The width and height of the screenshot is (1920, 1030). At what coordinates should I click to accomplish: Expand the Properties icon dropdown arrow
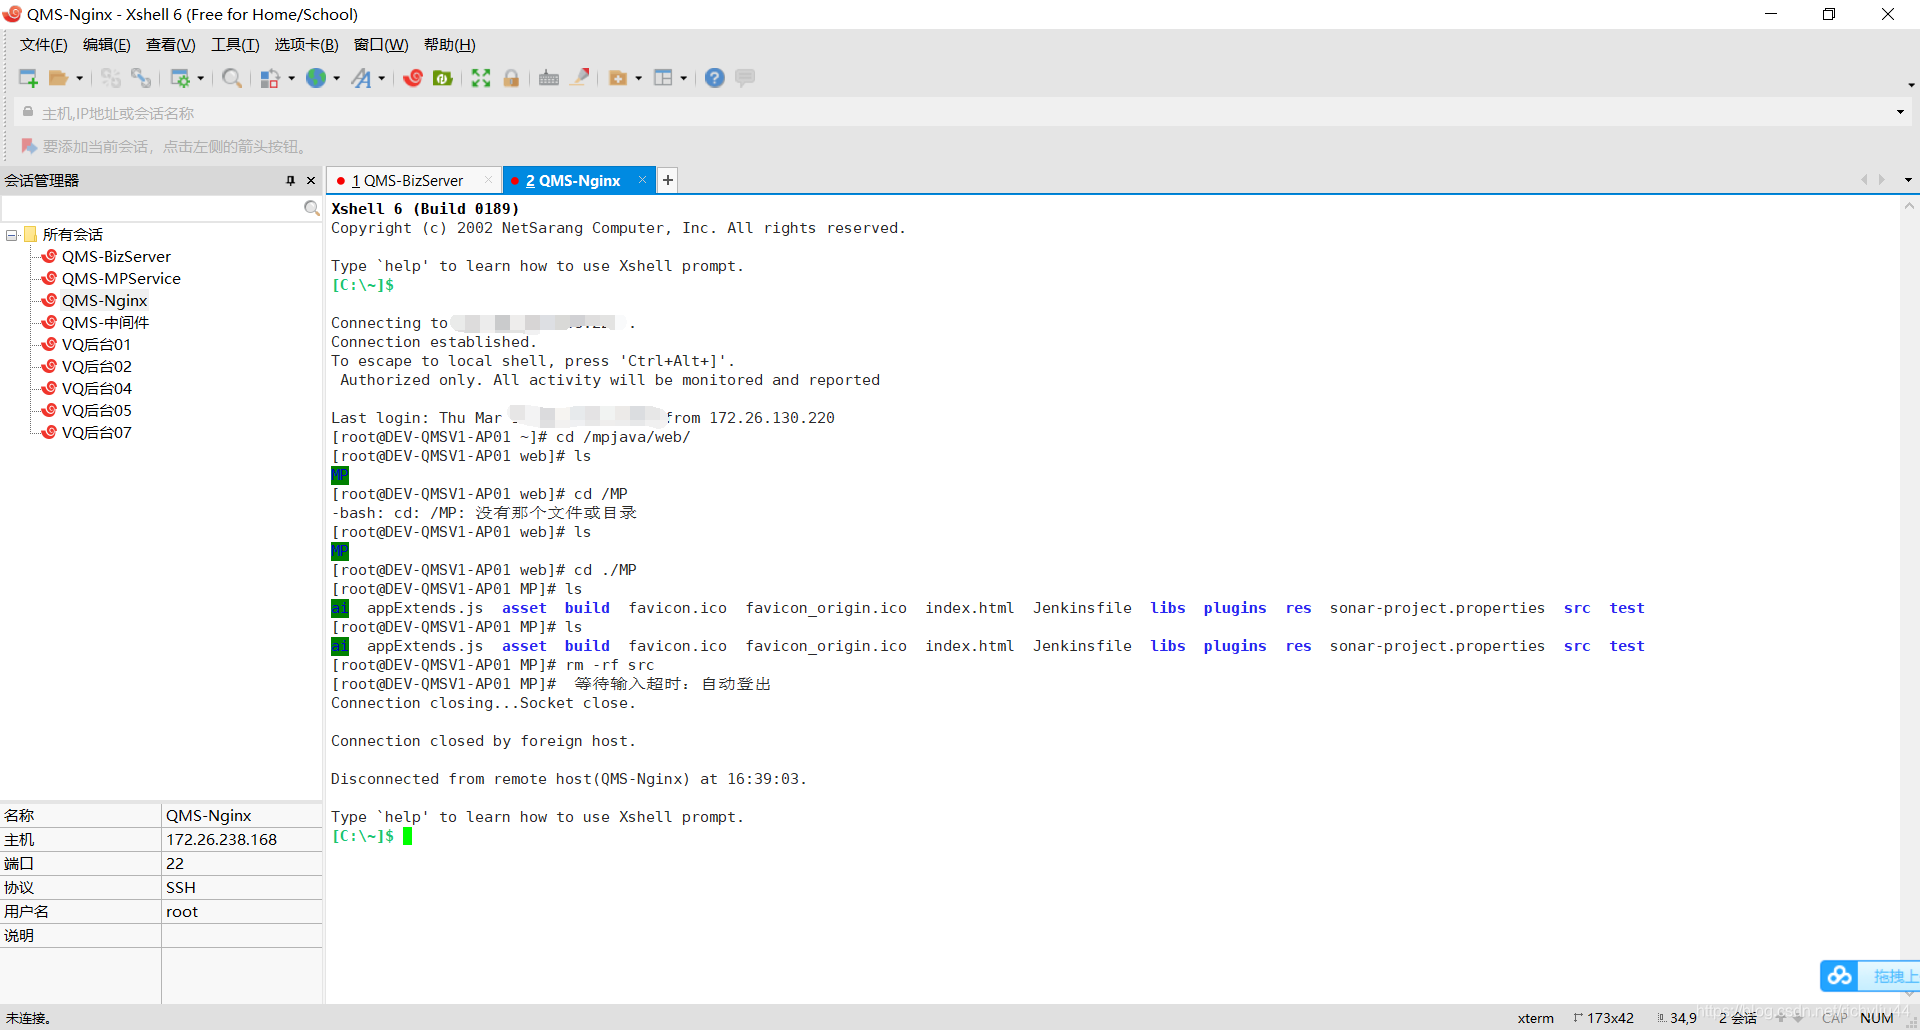(x=200, y=78)
